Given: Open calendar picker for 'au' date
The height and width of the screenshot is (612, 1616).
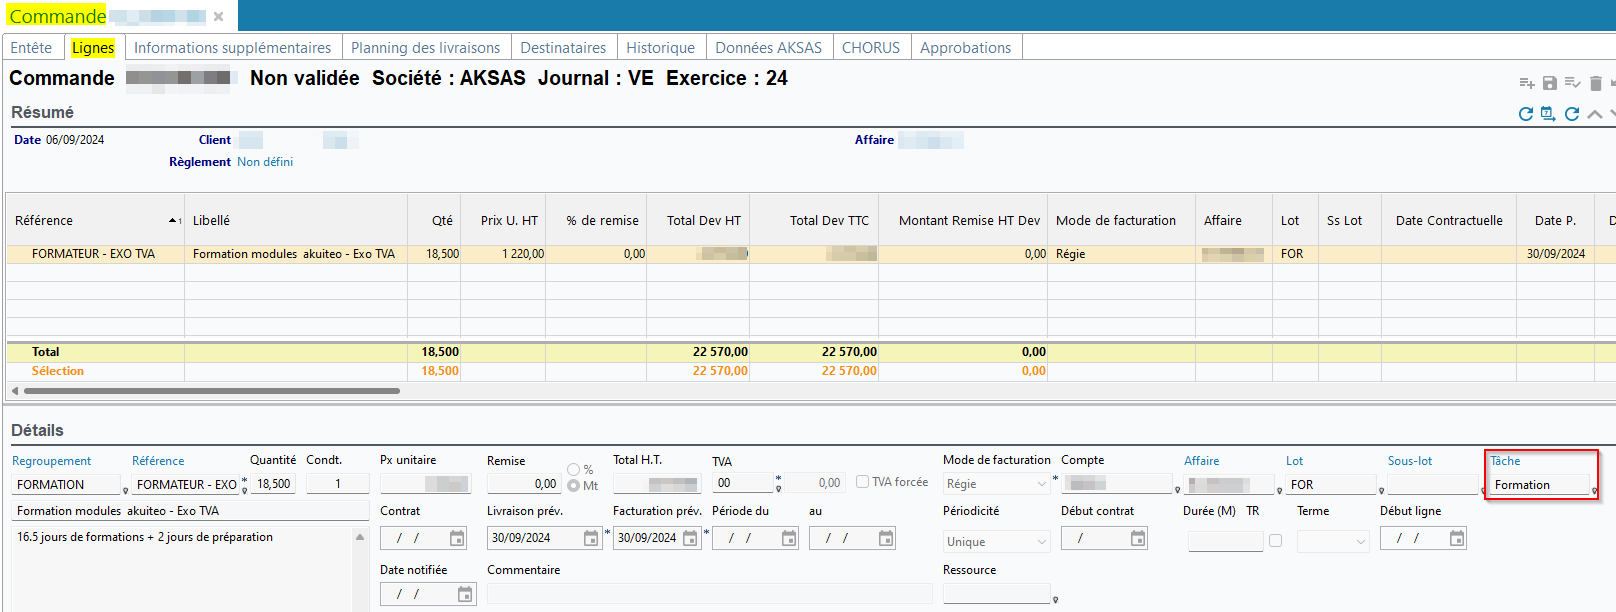Looking at the screenshot, I should [x=886, y=538].
